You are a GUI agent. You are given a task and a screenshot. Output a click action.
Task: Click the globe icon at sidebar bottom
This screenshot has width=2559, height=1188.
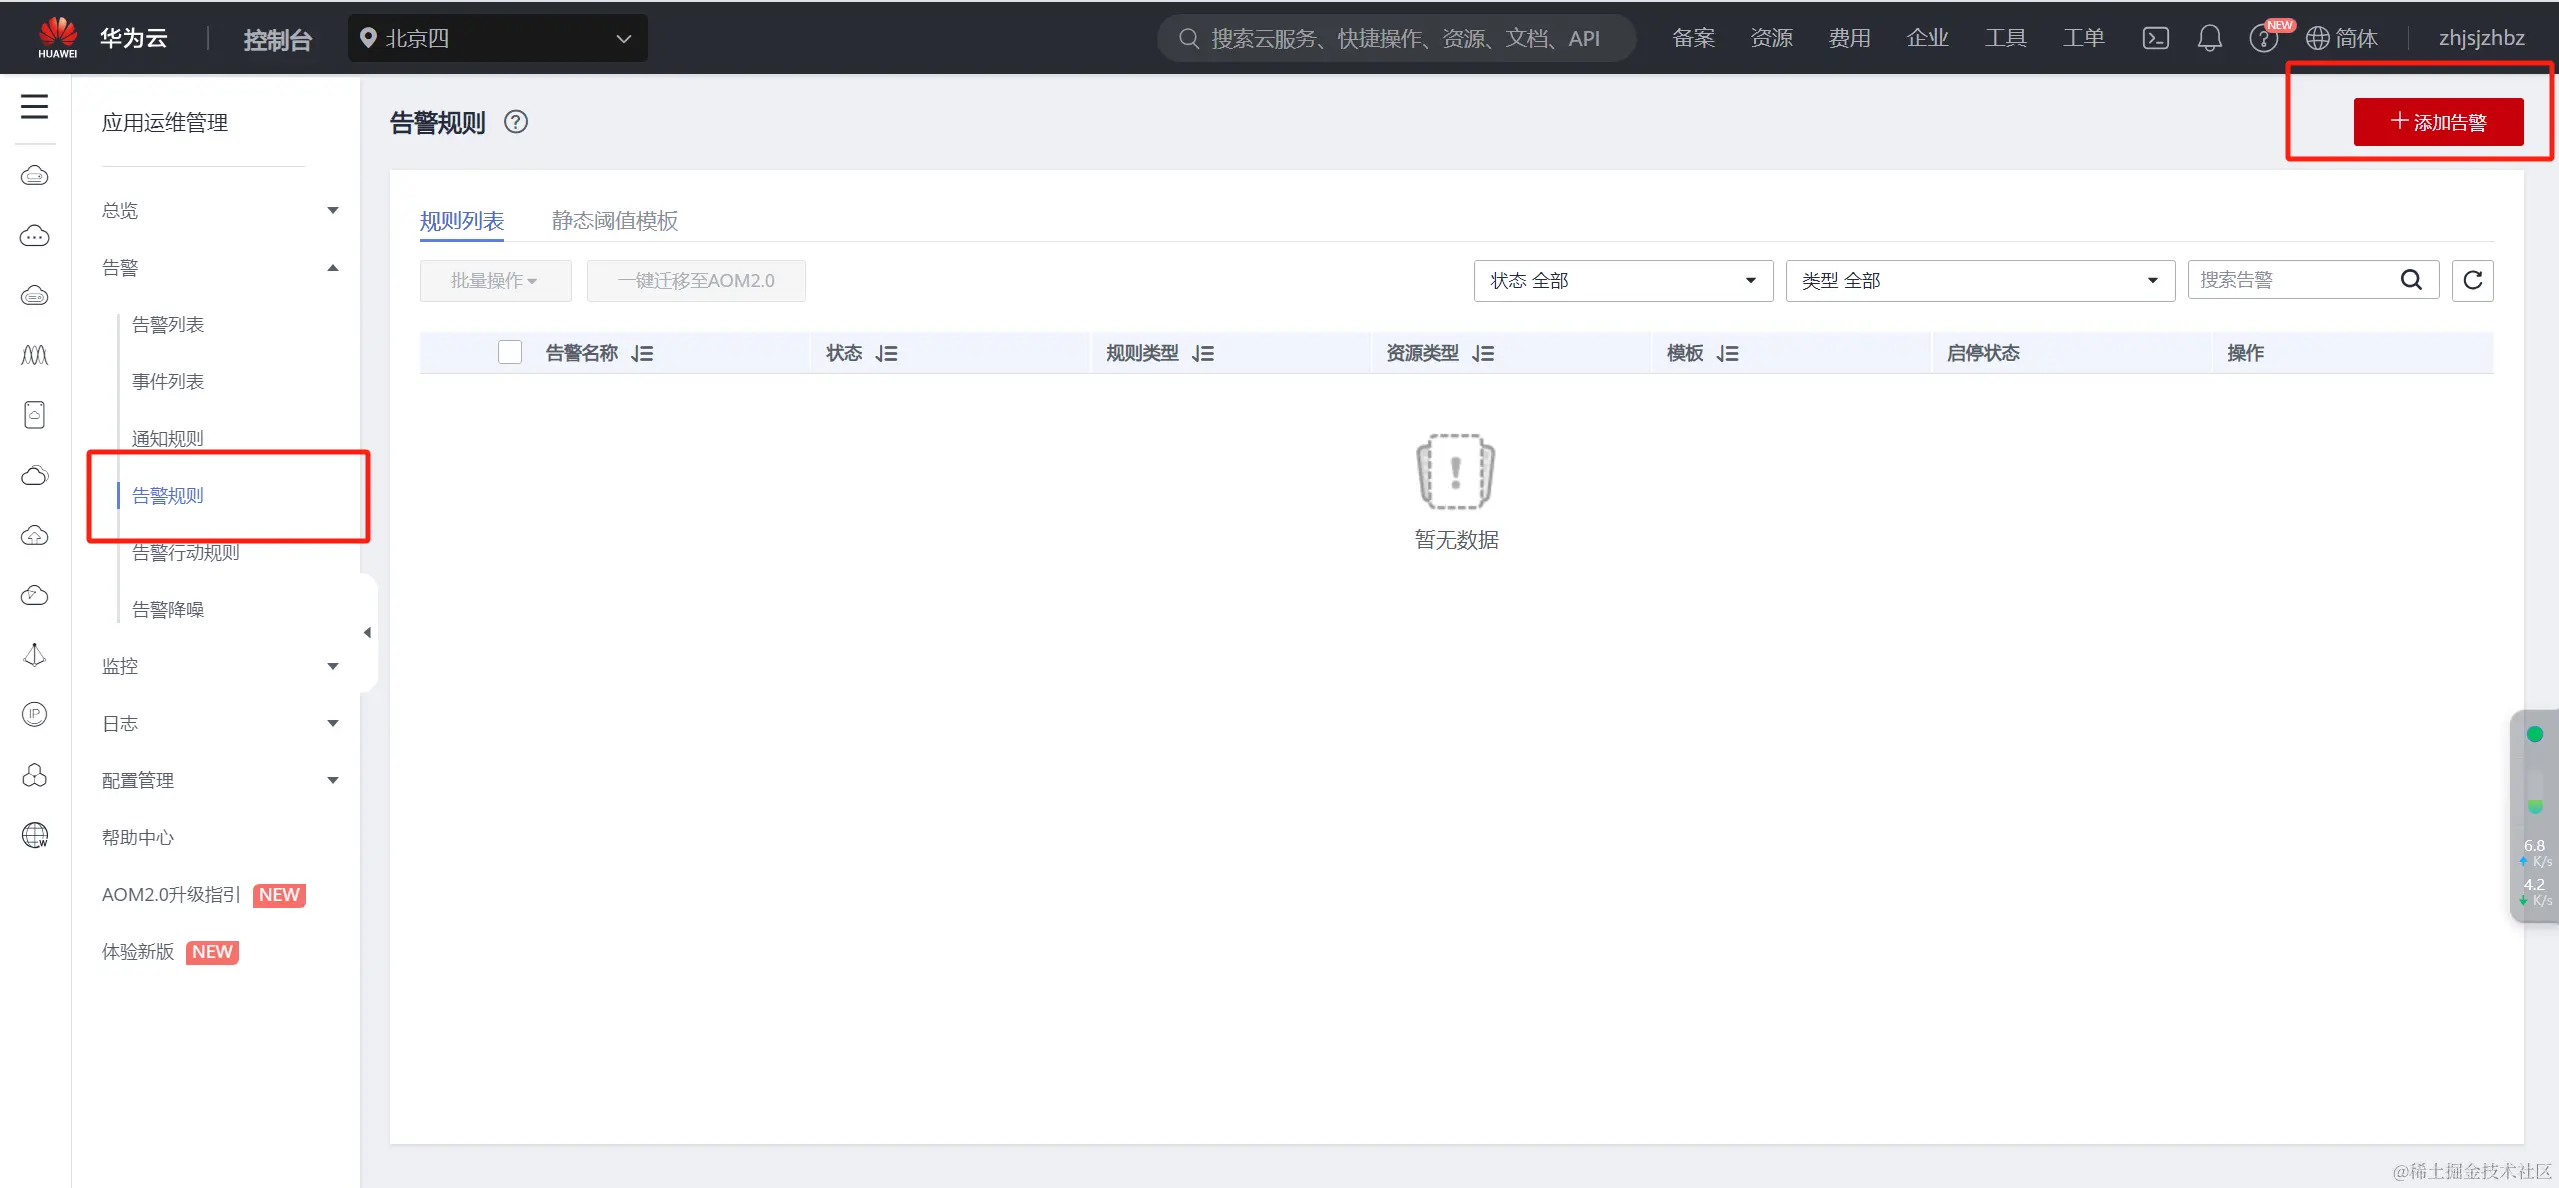(x=35, y=835)
